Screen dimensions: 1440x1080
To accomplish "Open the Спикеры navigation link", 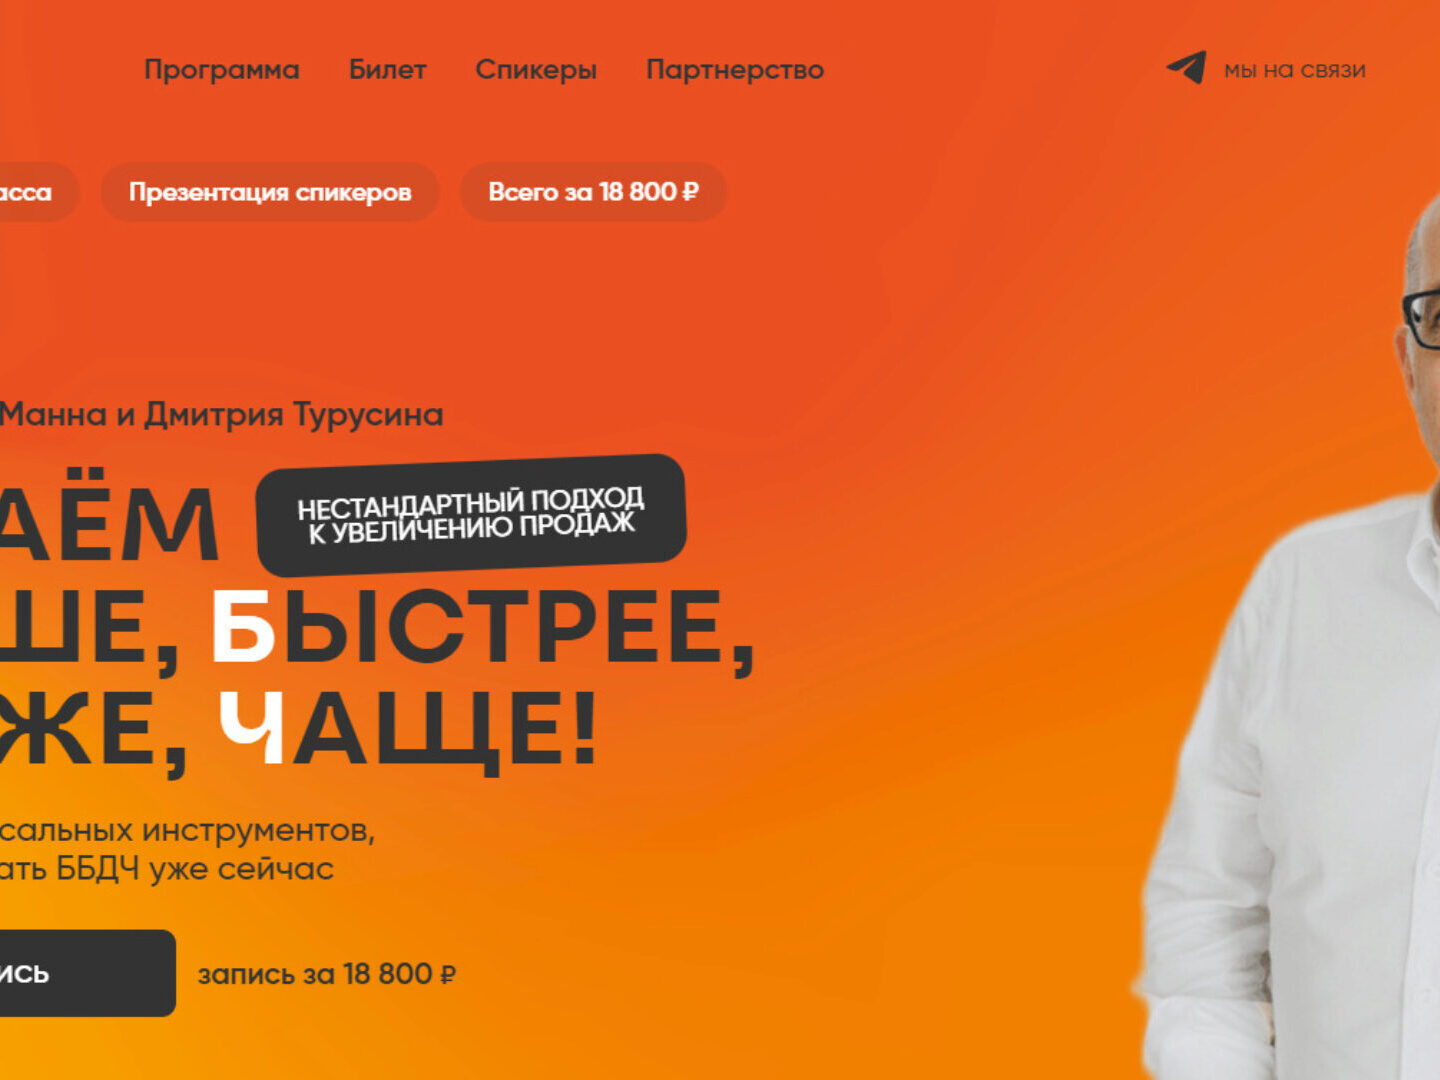I will [536, 70].
